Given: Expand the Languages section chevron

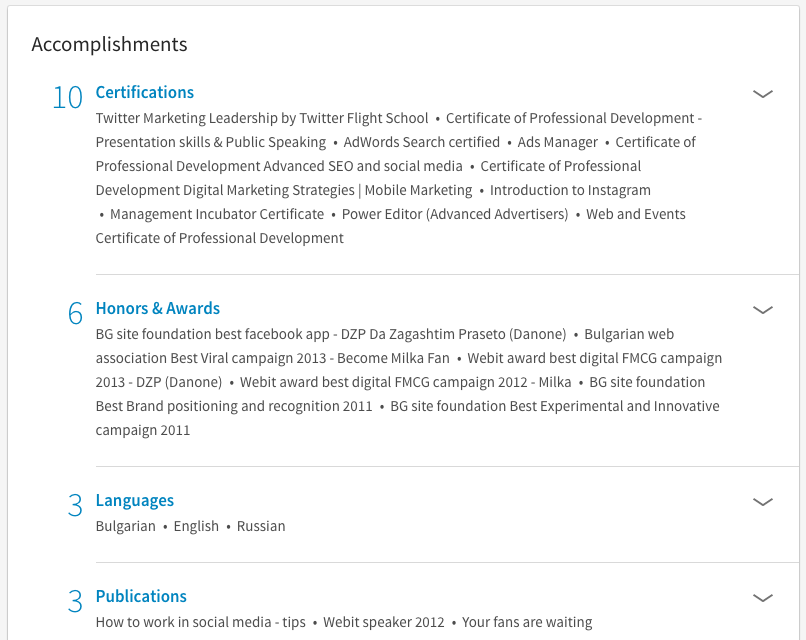Looking at the screenshot, I should click(x=762, y=502).
